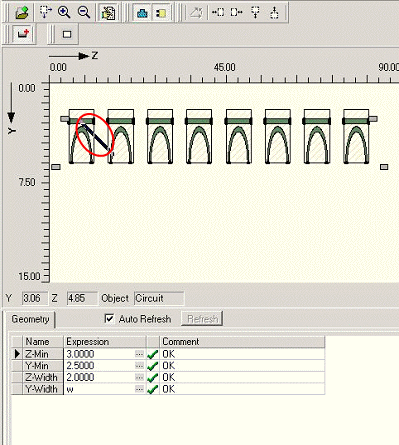Select the rectangle draw tool icon
399x445 pixels.
tap(67, 34)
